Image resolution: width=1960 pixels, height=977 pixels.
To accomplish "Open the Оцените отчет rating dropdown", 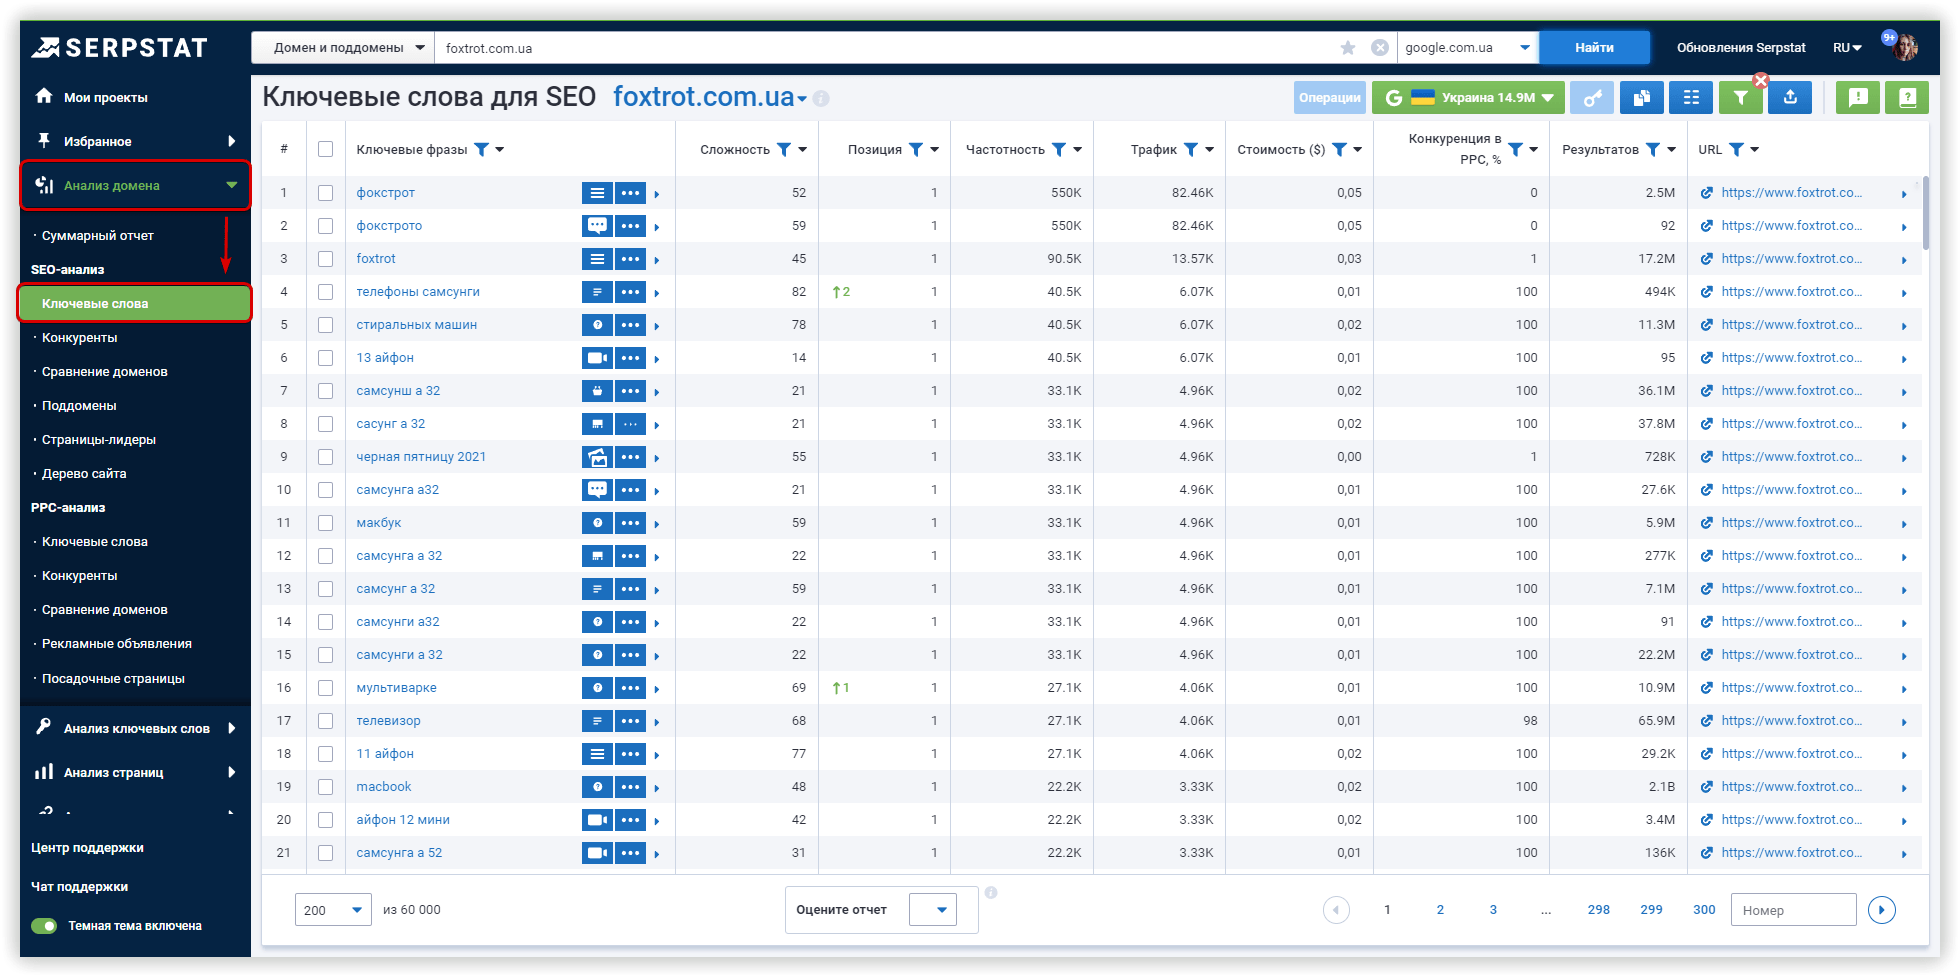I will click(x=933, y=910).
